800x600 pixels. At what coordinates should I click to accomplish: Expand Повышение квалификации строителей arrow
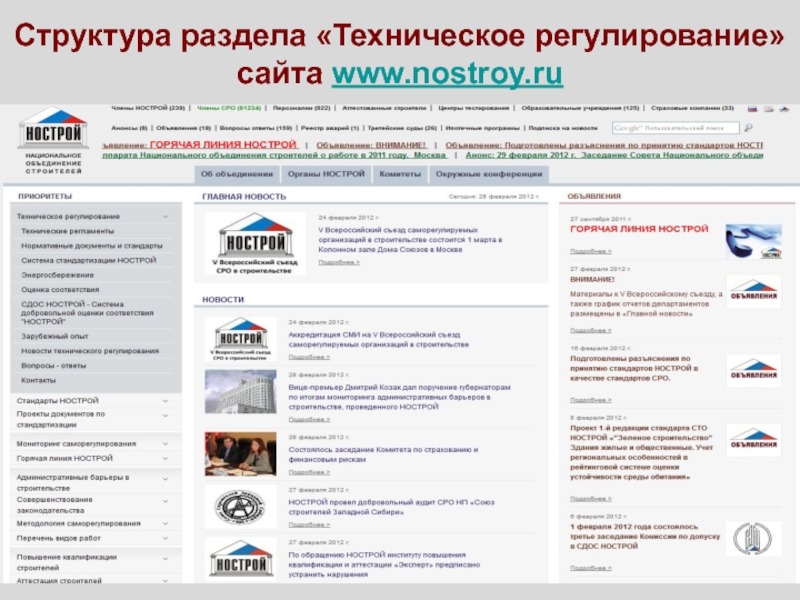tap(165, 558)
